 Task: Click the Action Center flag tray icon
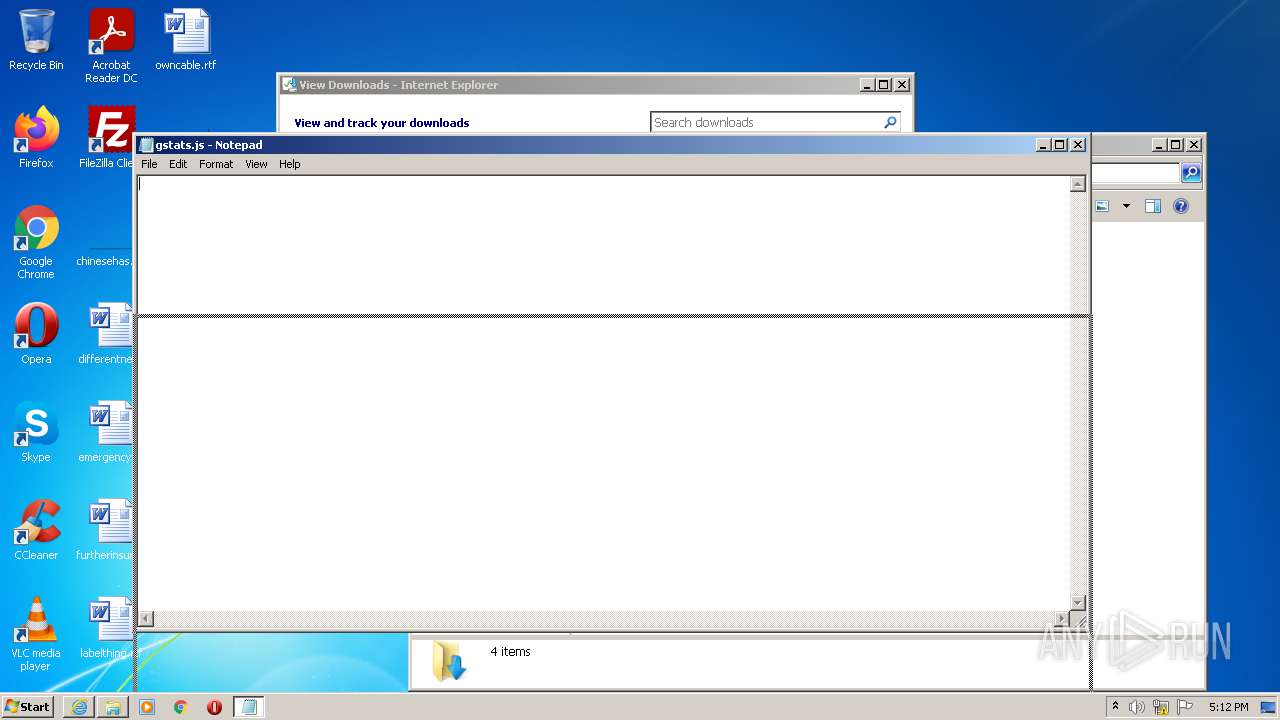pos(1185,707)
